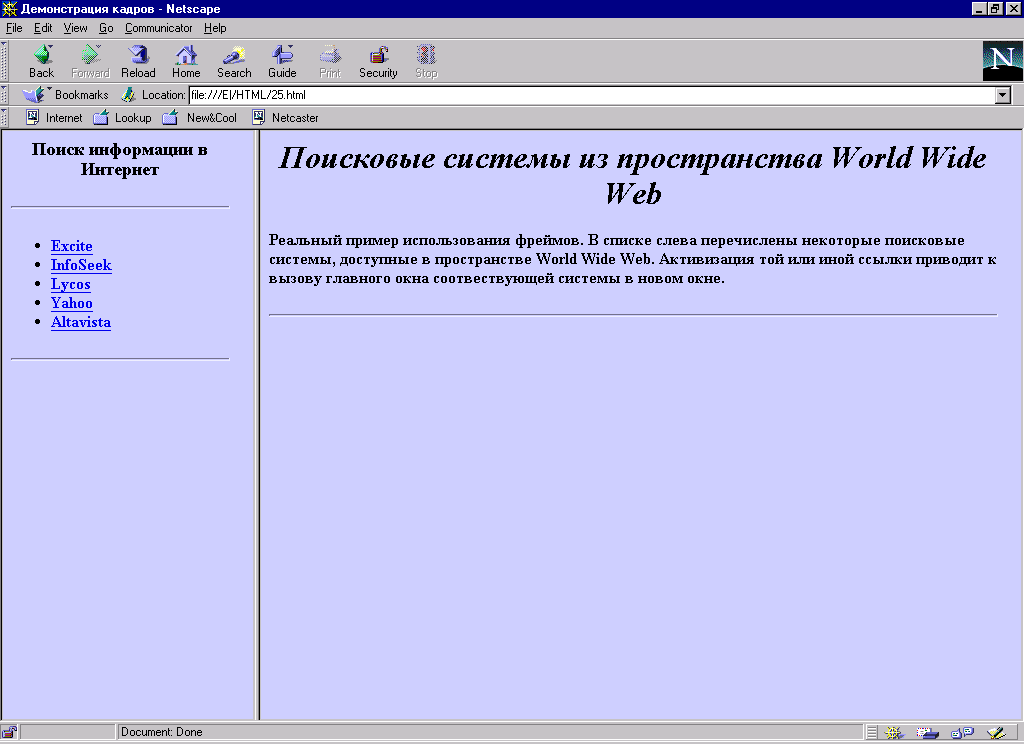Image resolution: width=1024 pixels, height=744 pixels.
Task: Click the window system menu icon
Action: coord(9,9)
